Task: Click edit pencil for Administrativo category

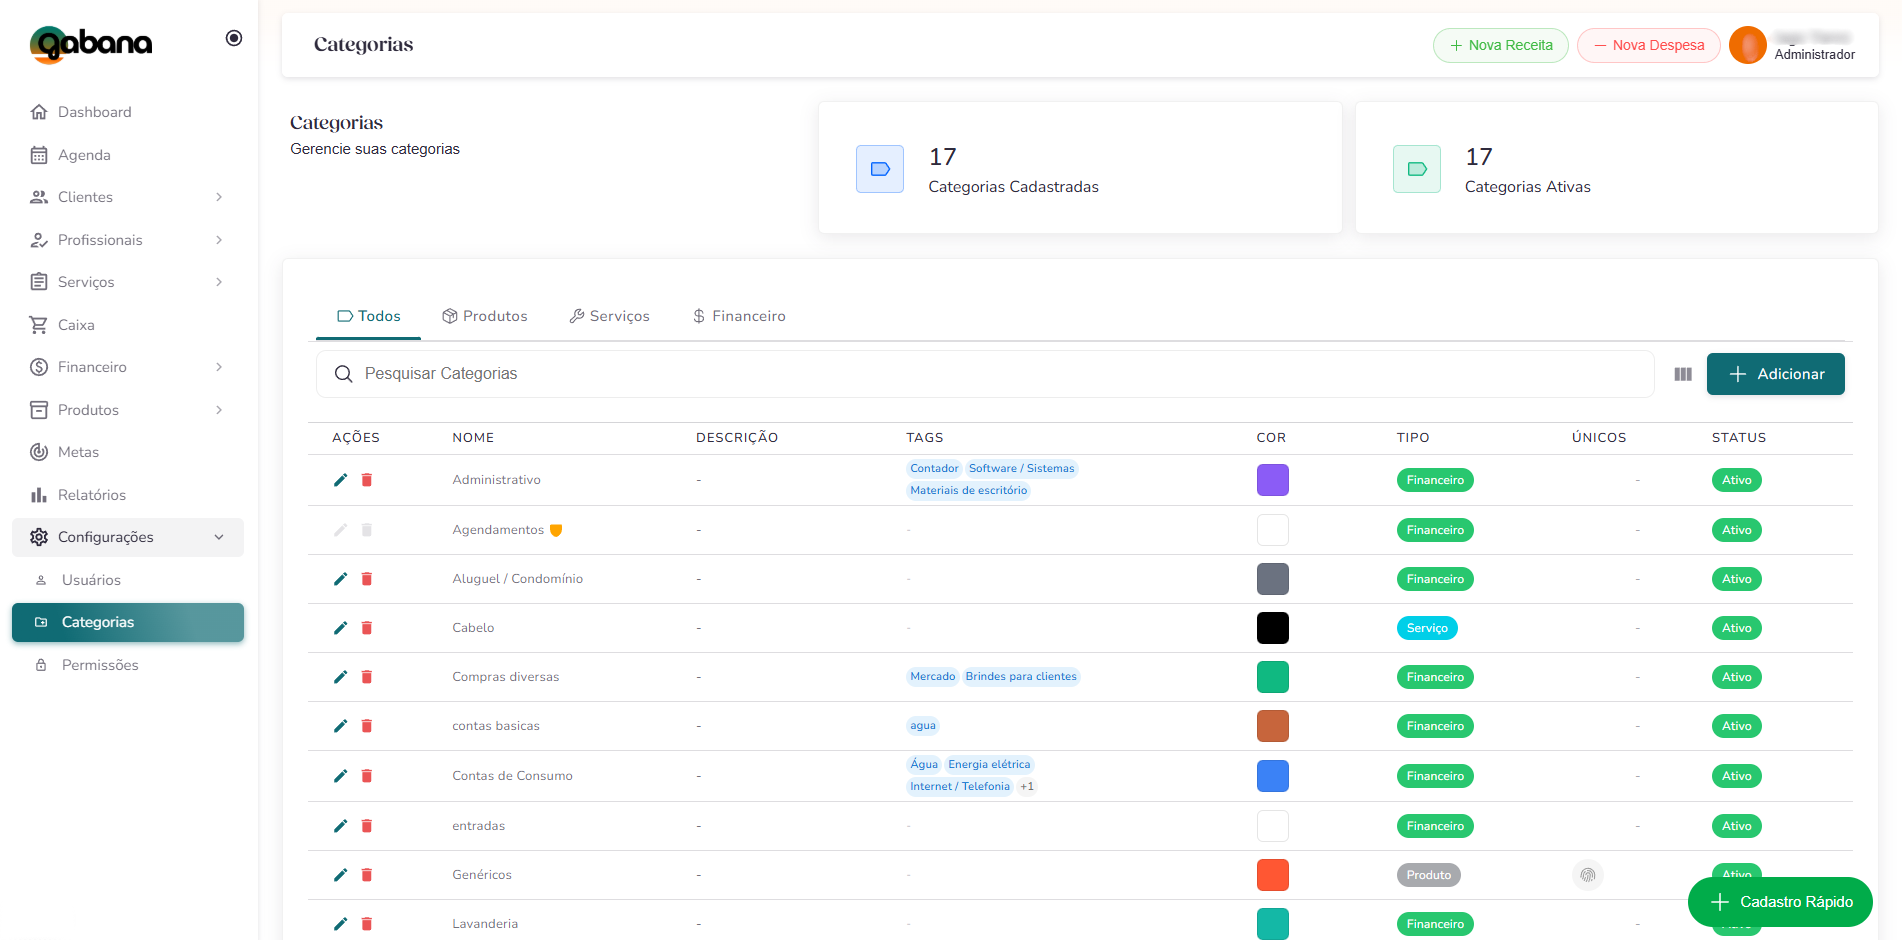Action: (x=340, y=480)
